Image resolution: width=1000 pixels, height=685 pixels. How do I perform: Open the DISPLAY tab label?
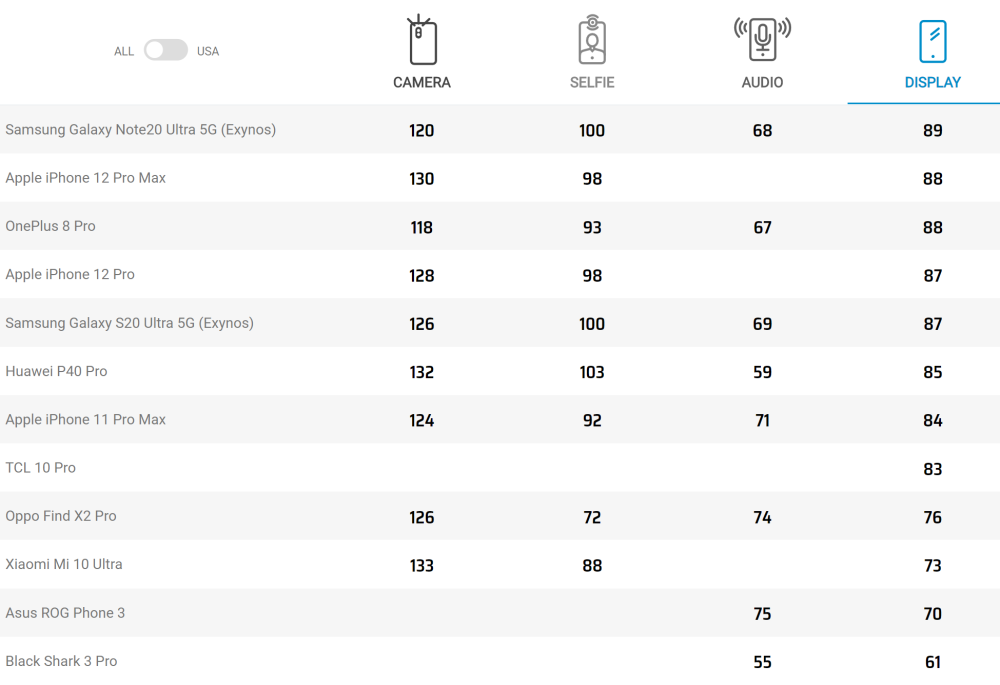point(932,83)
